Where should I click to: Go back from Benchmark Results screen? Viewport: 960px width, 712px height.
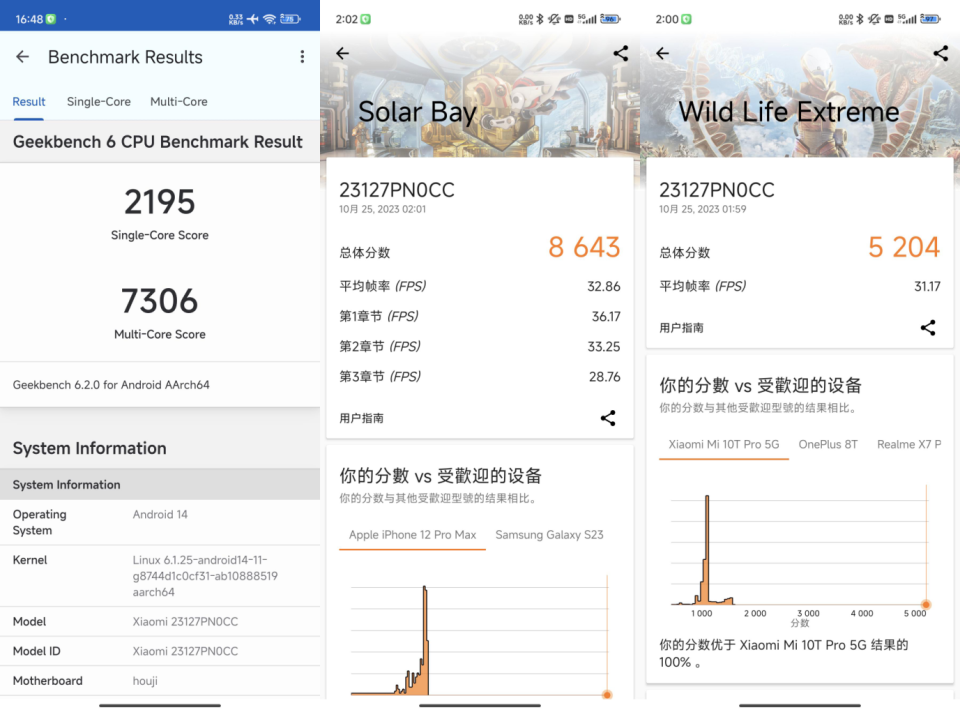(23, 57)
